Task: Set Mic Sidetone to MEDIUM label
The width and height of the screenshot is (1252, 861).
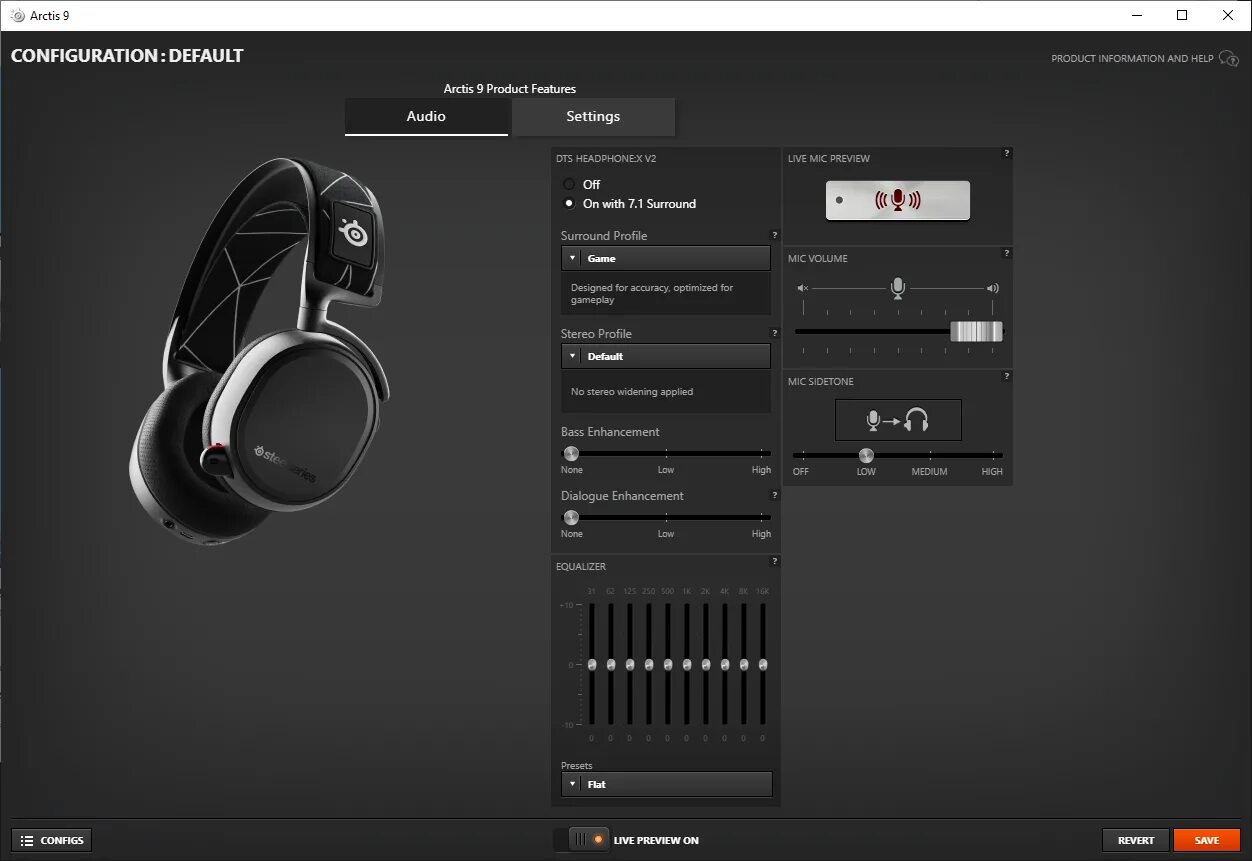Action: pyautogui.click(x=929, y=471)
